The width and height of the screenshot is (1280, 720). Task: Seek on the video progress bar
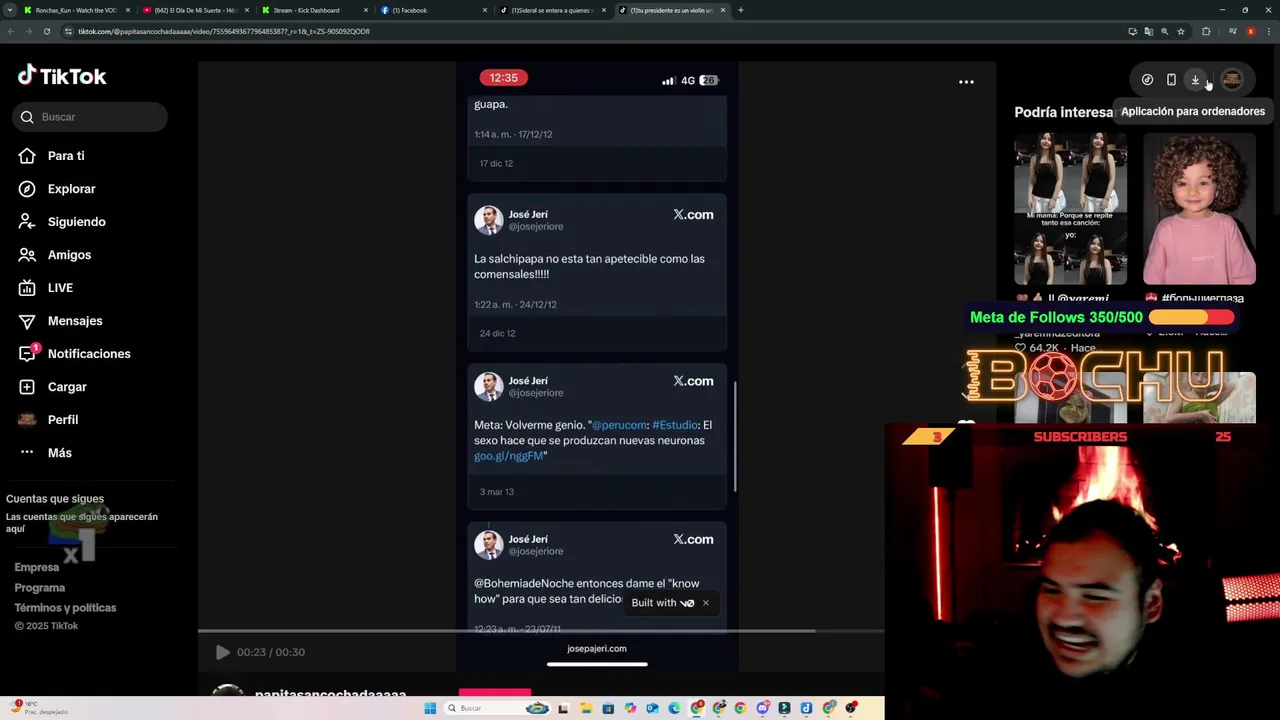540,631
